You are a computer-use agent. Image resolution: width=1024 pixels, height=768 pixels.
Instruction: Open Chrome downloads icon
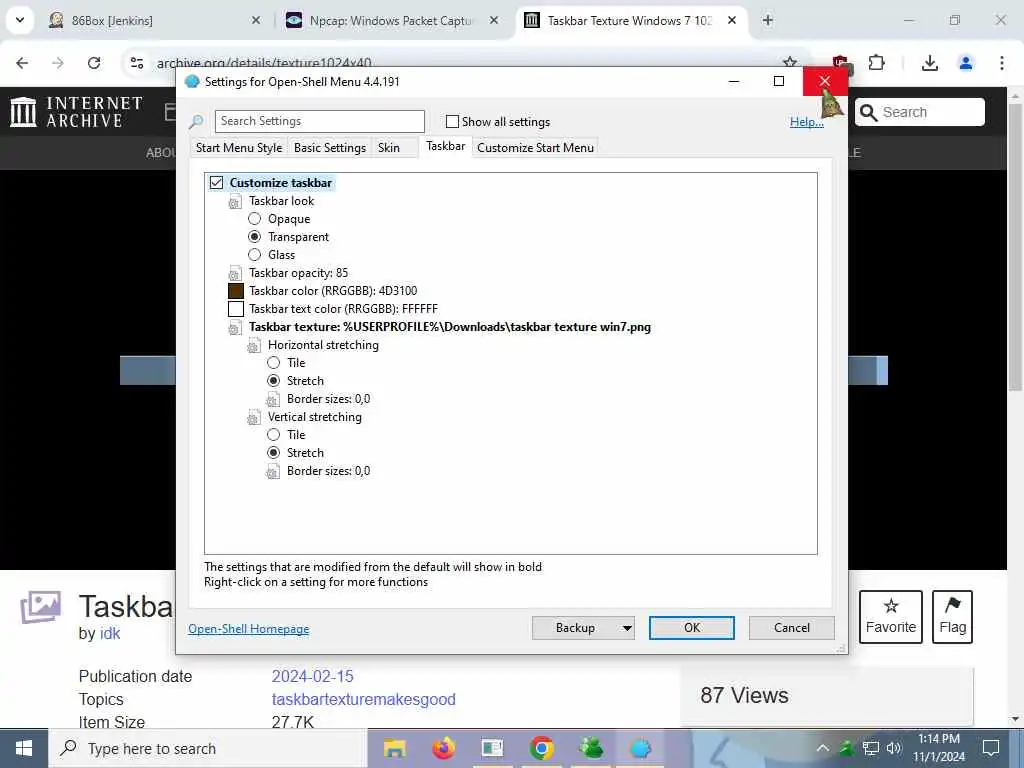click(930, 63)
